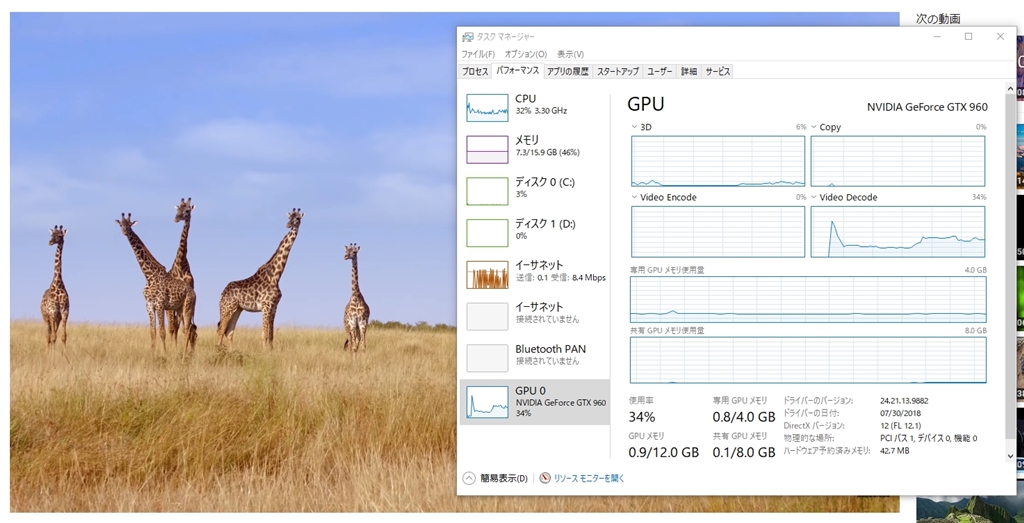Select active イーサネット with 8.4 Mbps

pyautogui.click(x=535, y=274)
